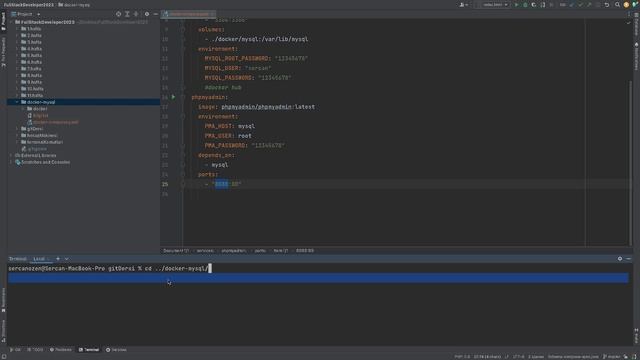Open the Project view selector dropdown
The width and height of the screenshot is (640, 360).
click(x=26, y=14)
